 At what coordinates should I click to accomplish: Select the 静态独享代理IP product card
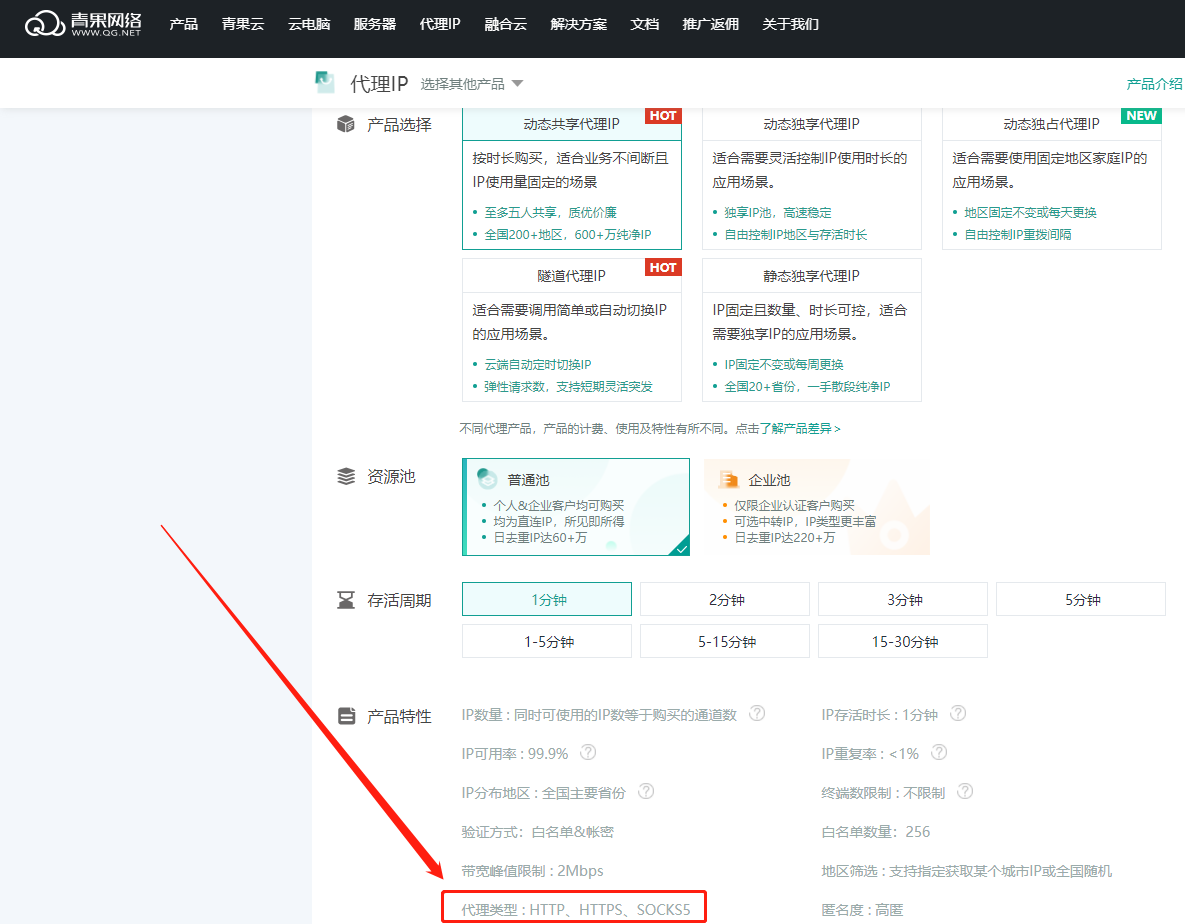click(x=812, y=329)
